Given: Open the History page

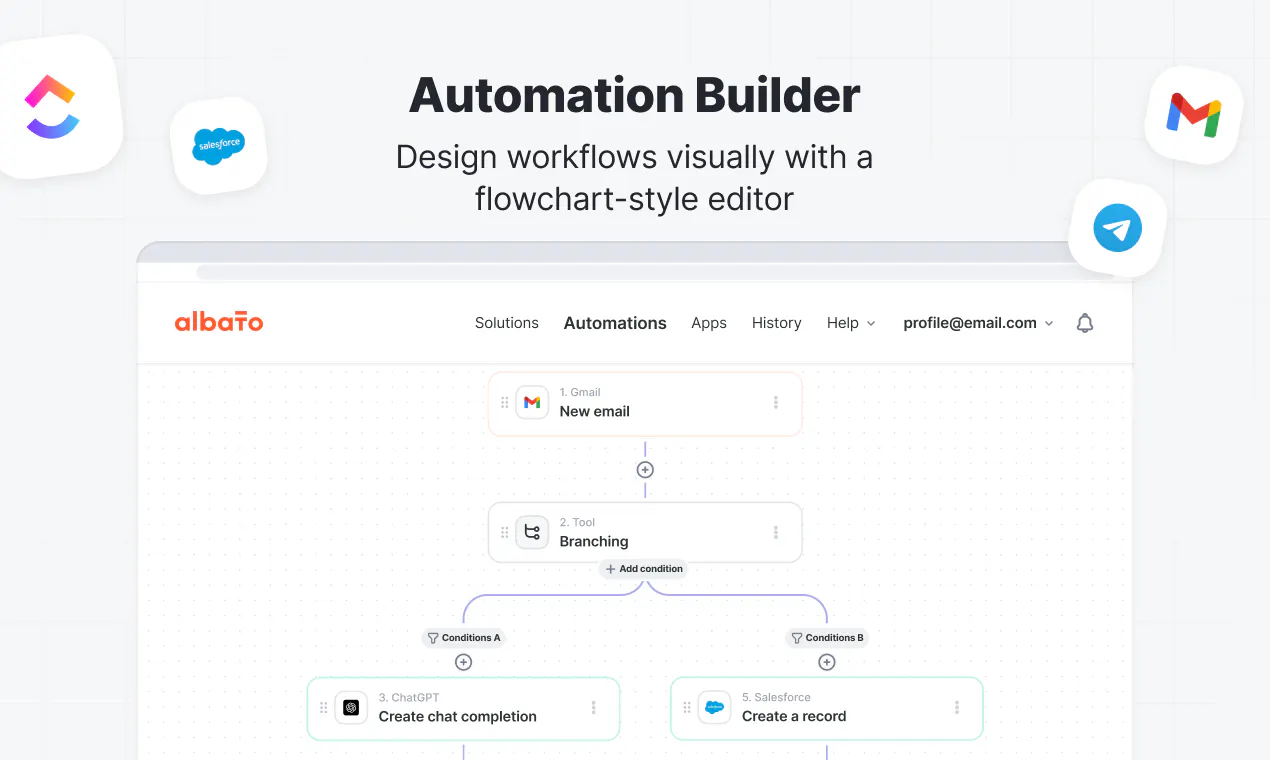Looking at the screenshot, I should (x=777, y=323).
